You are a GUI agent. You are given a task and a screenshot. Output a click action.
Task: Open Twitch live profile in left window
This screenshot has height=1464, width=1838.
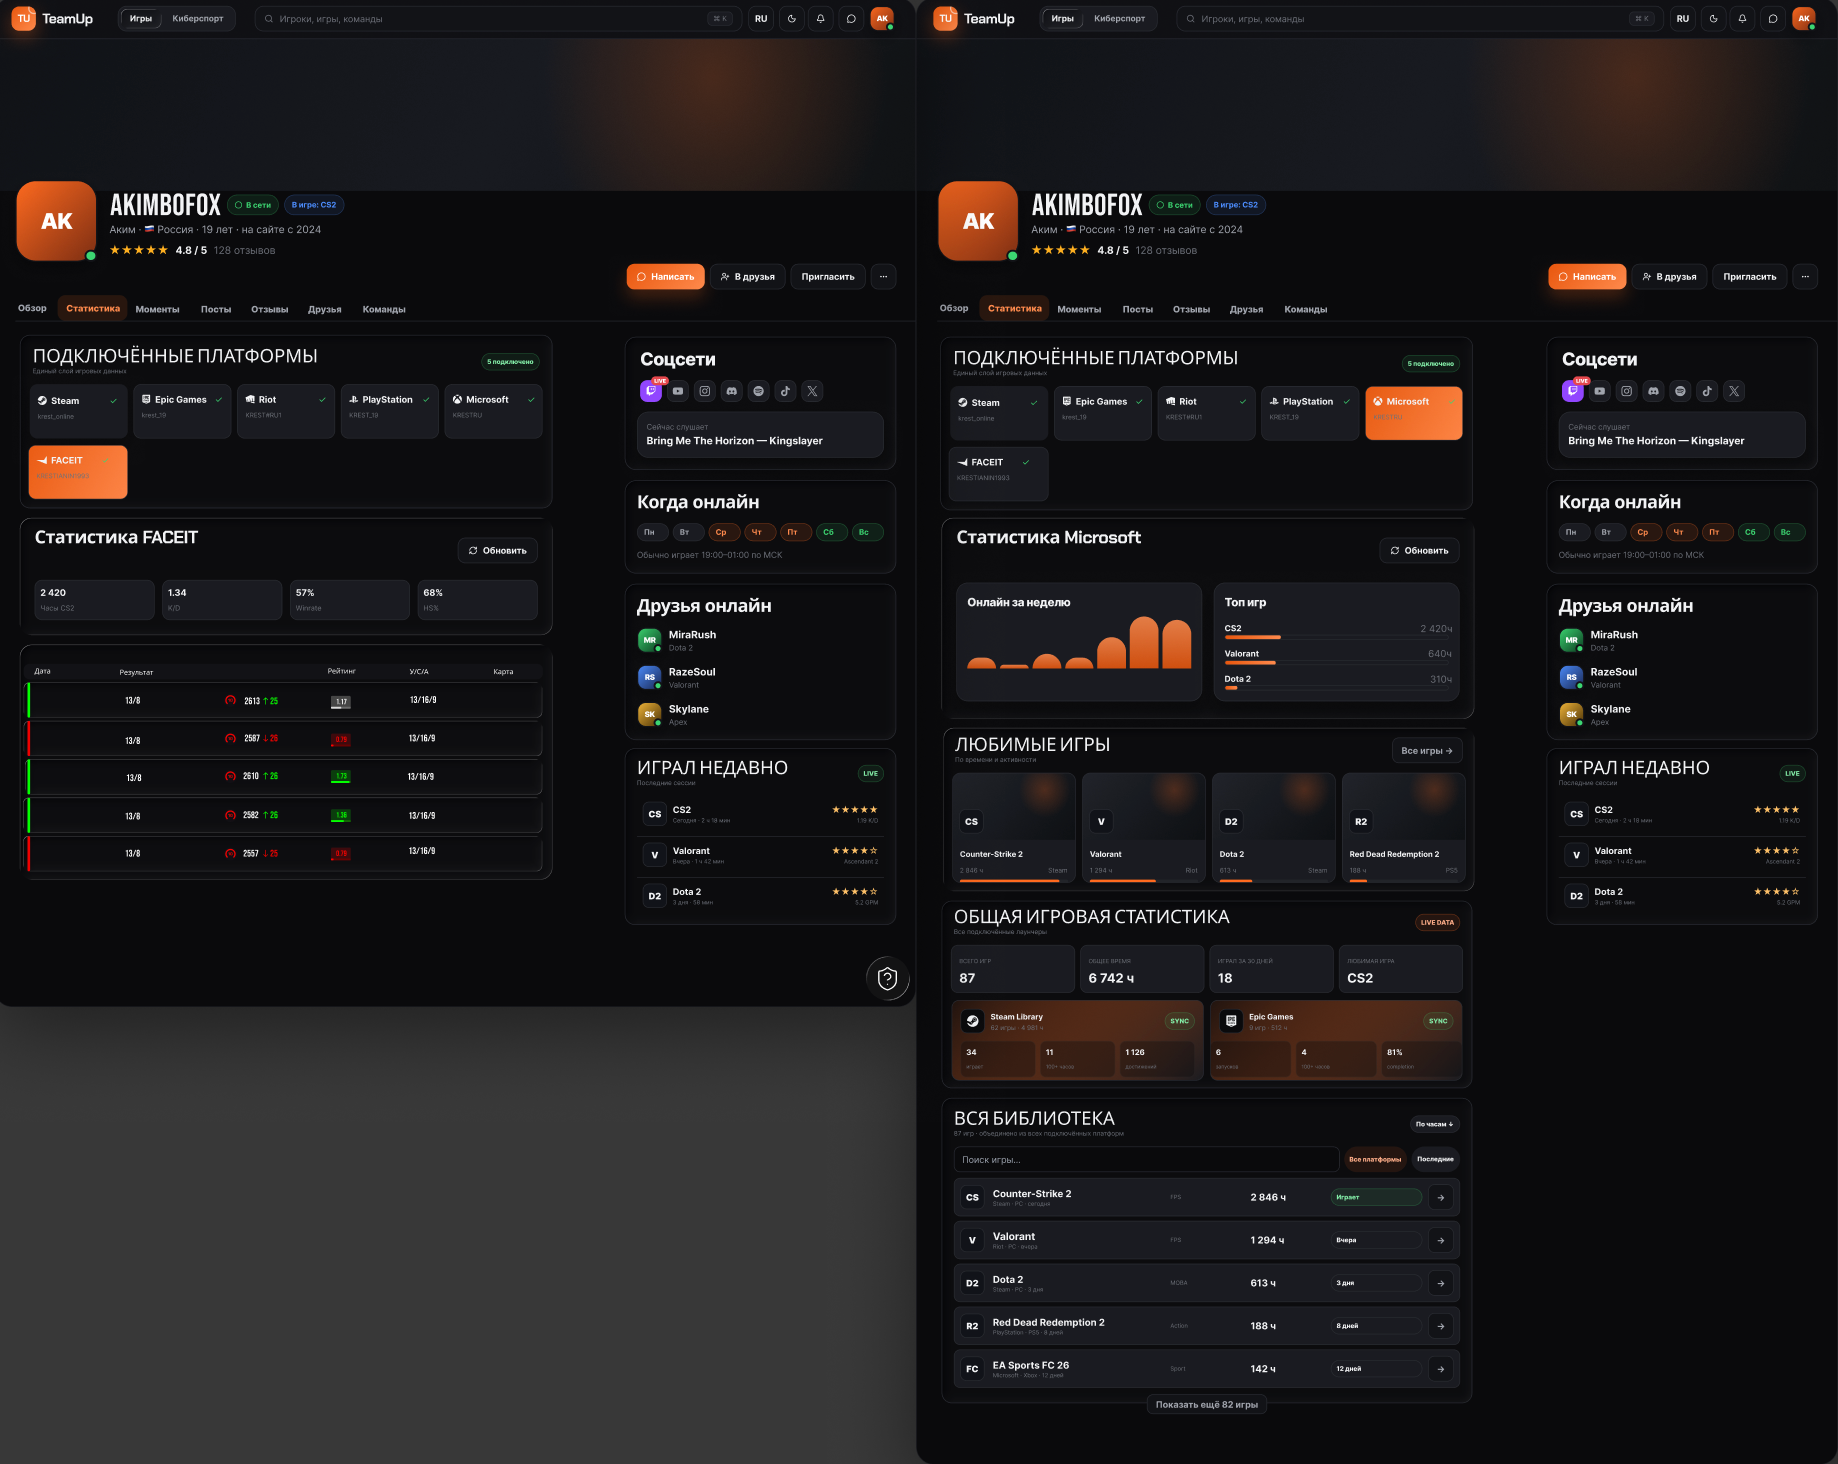click(x=651, y=391)
